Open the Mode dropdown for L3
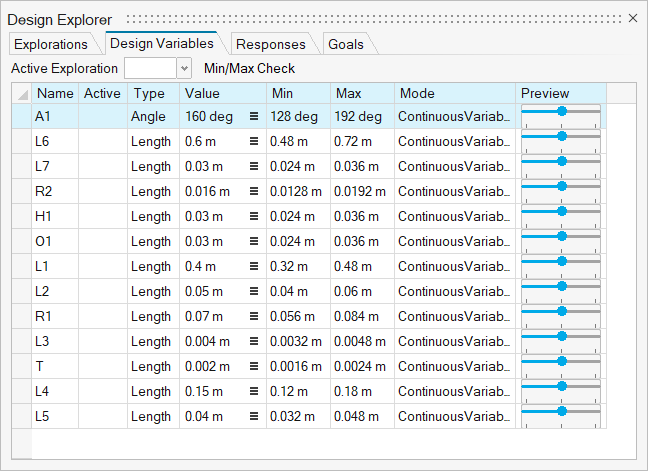 coord(455,342)
